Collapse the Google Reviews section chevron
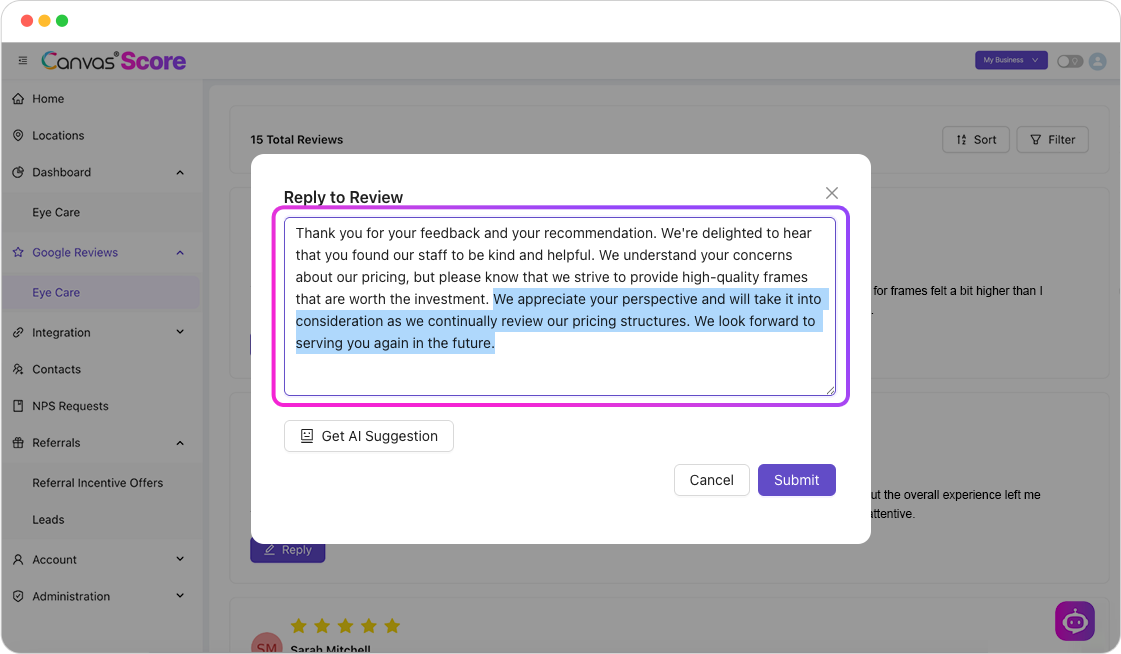 (x=180, y=252)
